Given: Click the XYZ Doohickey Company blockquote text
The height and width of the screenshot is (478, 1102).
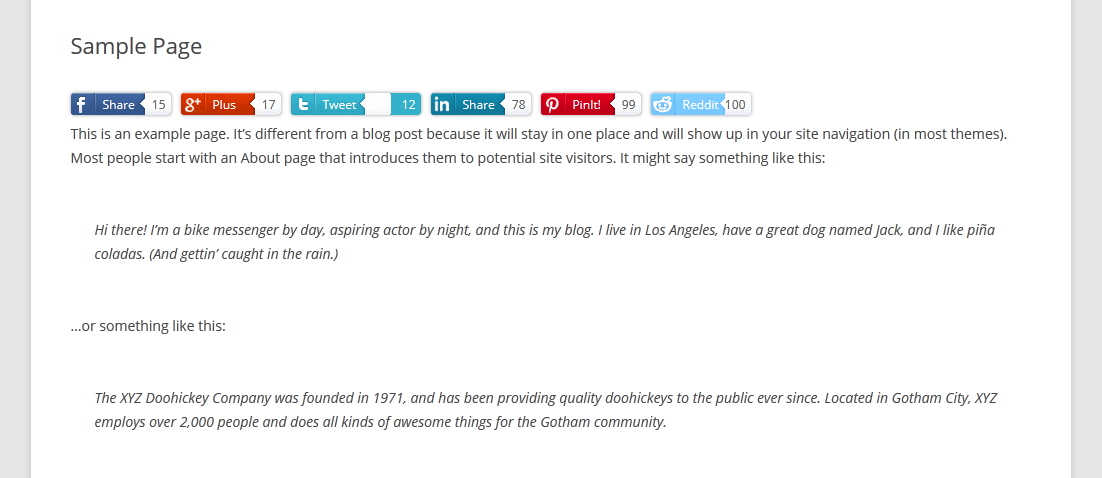Looking at the screenshot, I should [545, 411].
